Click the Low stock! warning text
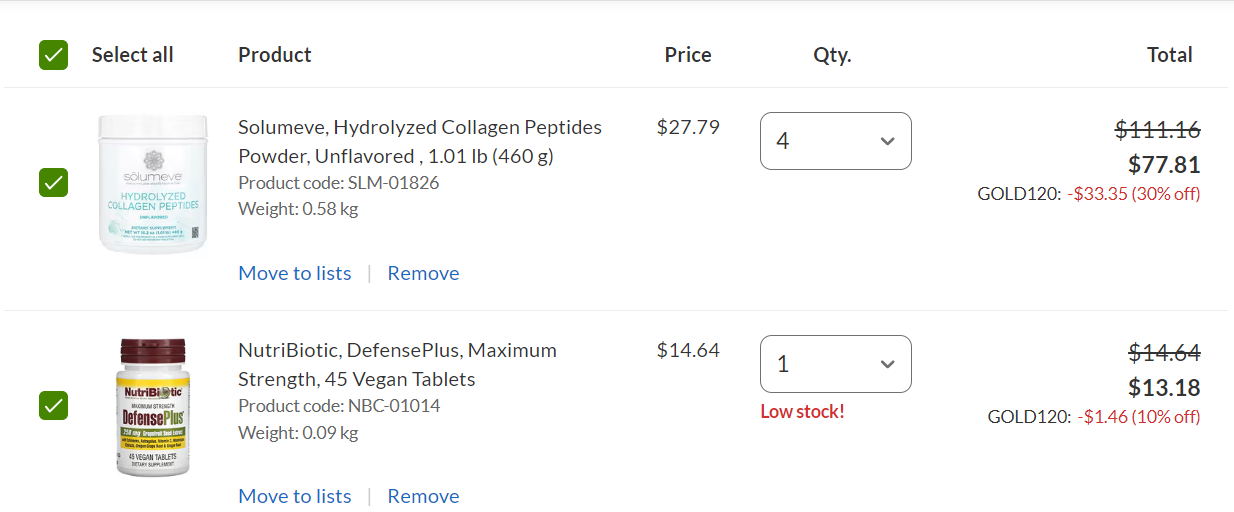1234x512 pixels. (802, 411)
